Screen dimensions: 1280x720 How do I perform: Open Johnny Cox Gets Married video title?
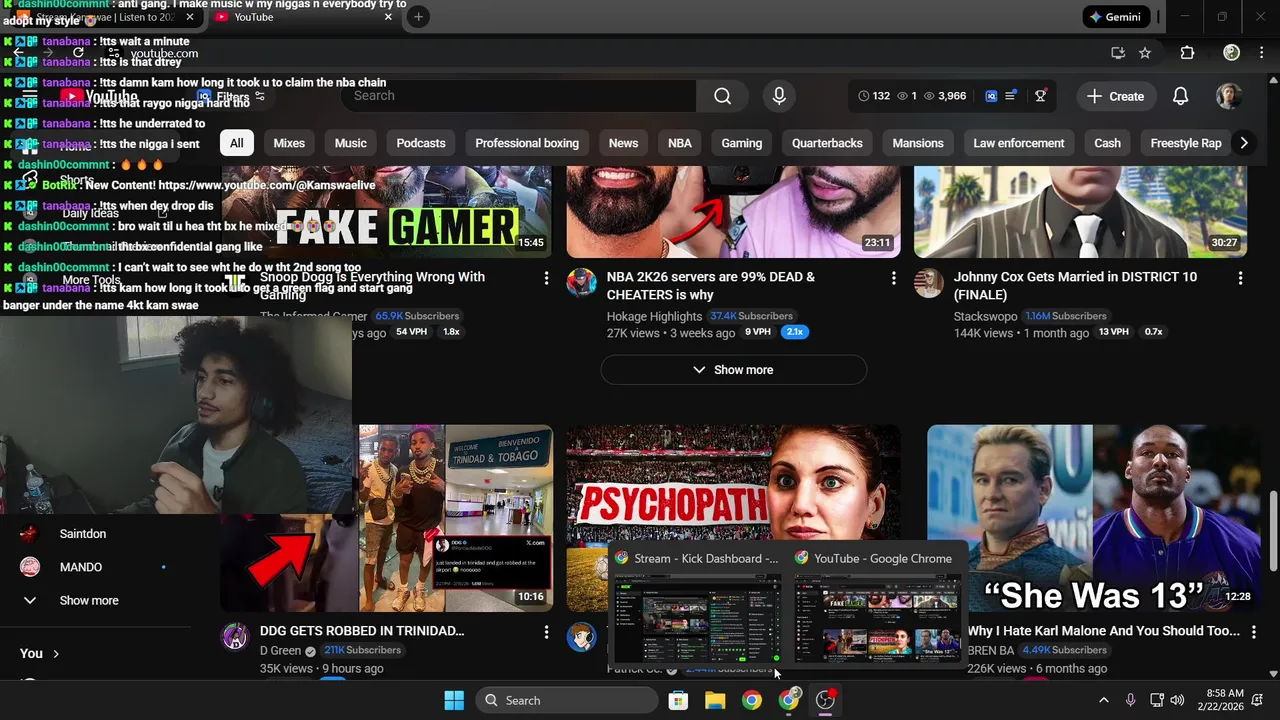pos(1075,286)
